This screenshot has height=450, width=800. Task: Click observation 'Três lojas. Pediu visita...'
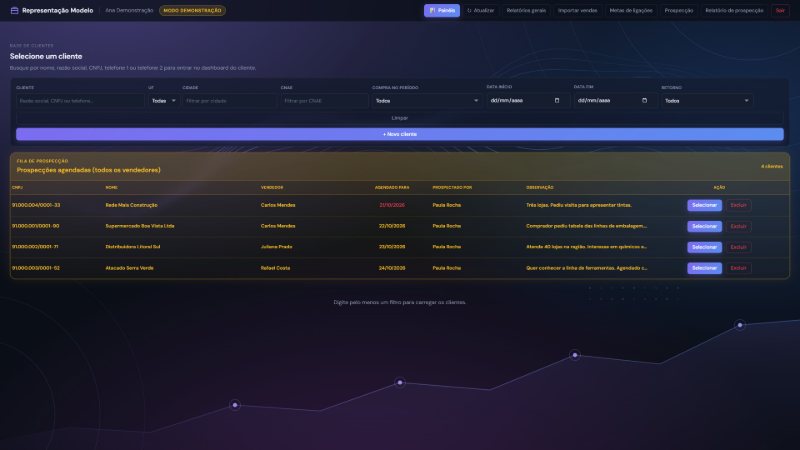[579, 205]
